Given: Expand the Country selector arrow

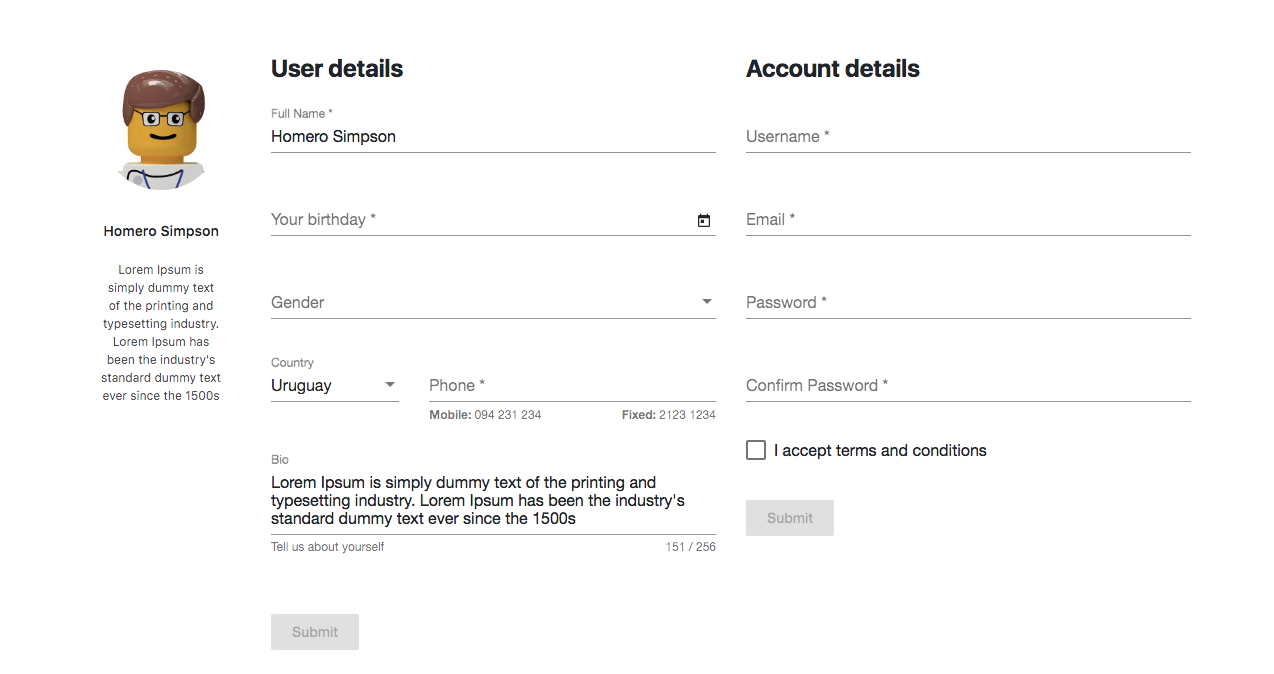Looking at the screenshot, I should tap(390, 384).
